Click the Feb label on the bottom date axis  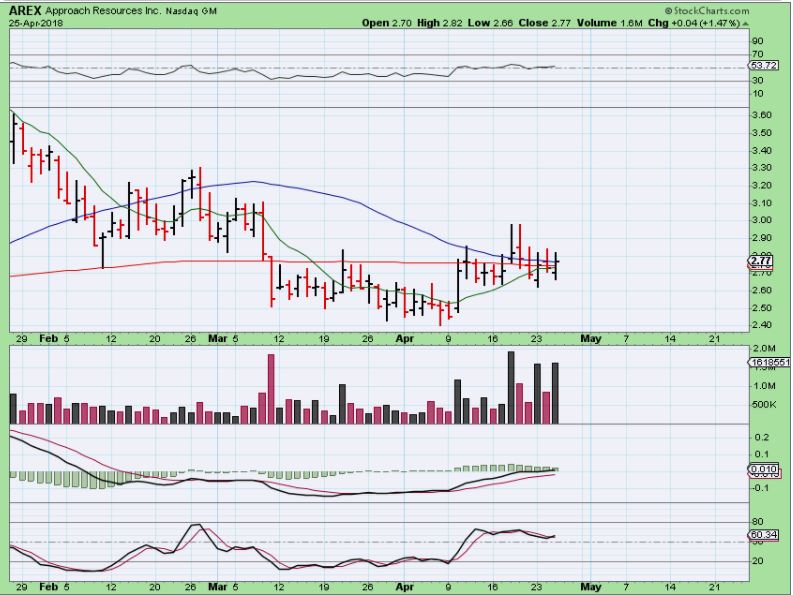[x=49, y=587]
